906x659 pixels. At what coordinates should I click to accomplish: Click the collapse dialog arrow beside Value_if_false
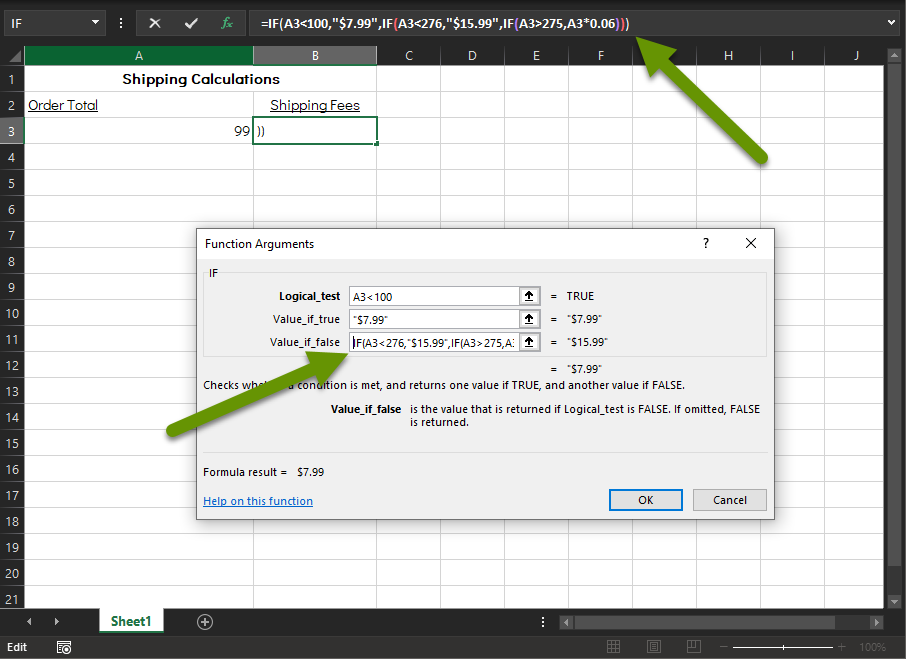[x=529, y=341]
